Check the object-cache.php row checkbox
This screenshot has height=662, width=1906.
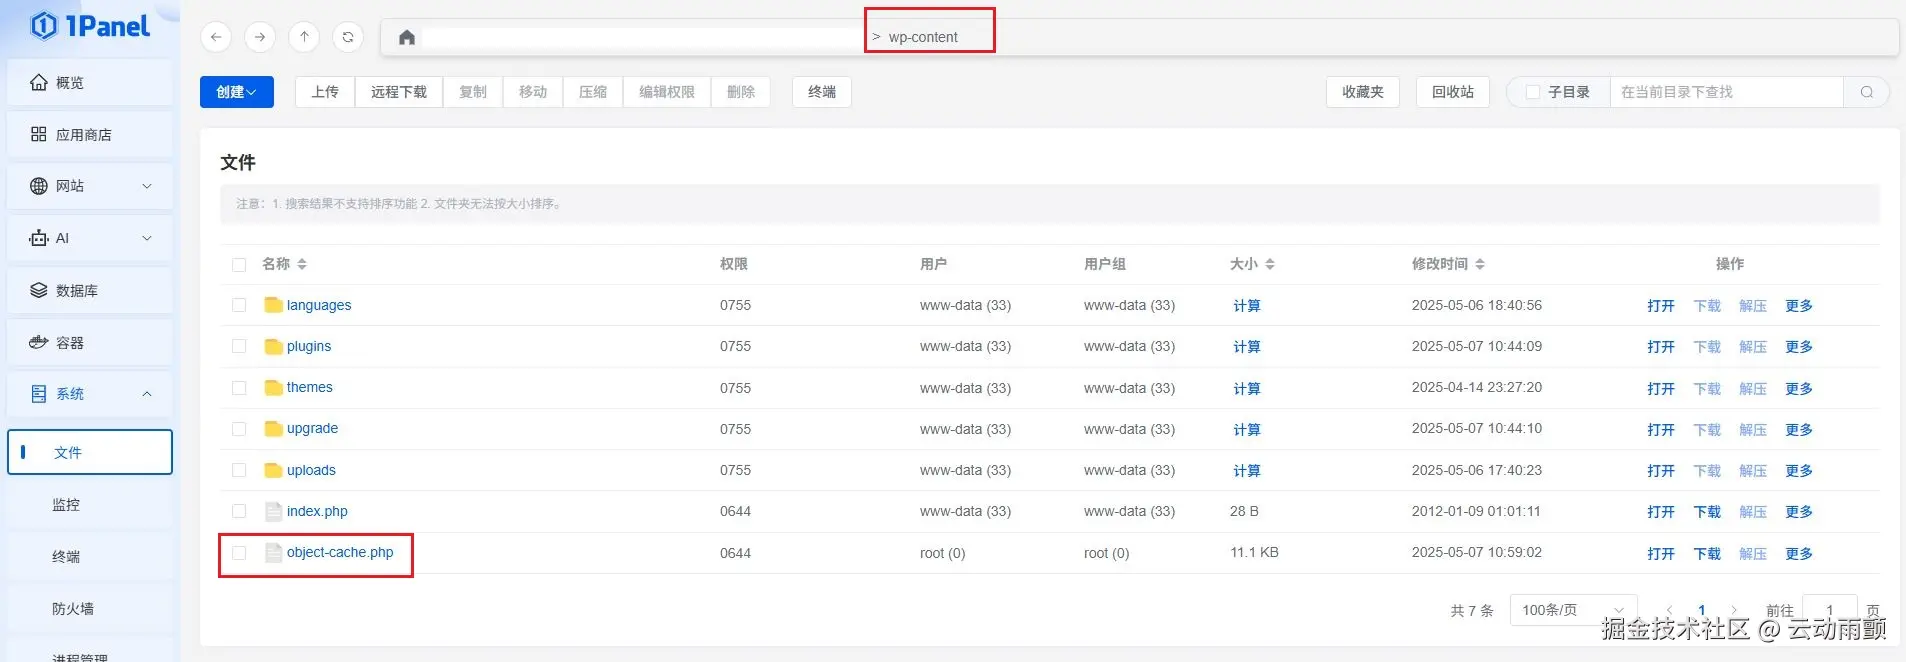tap(239, 553)
